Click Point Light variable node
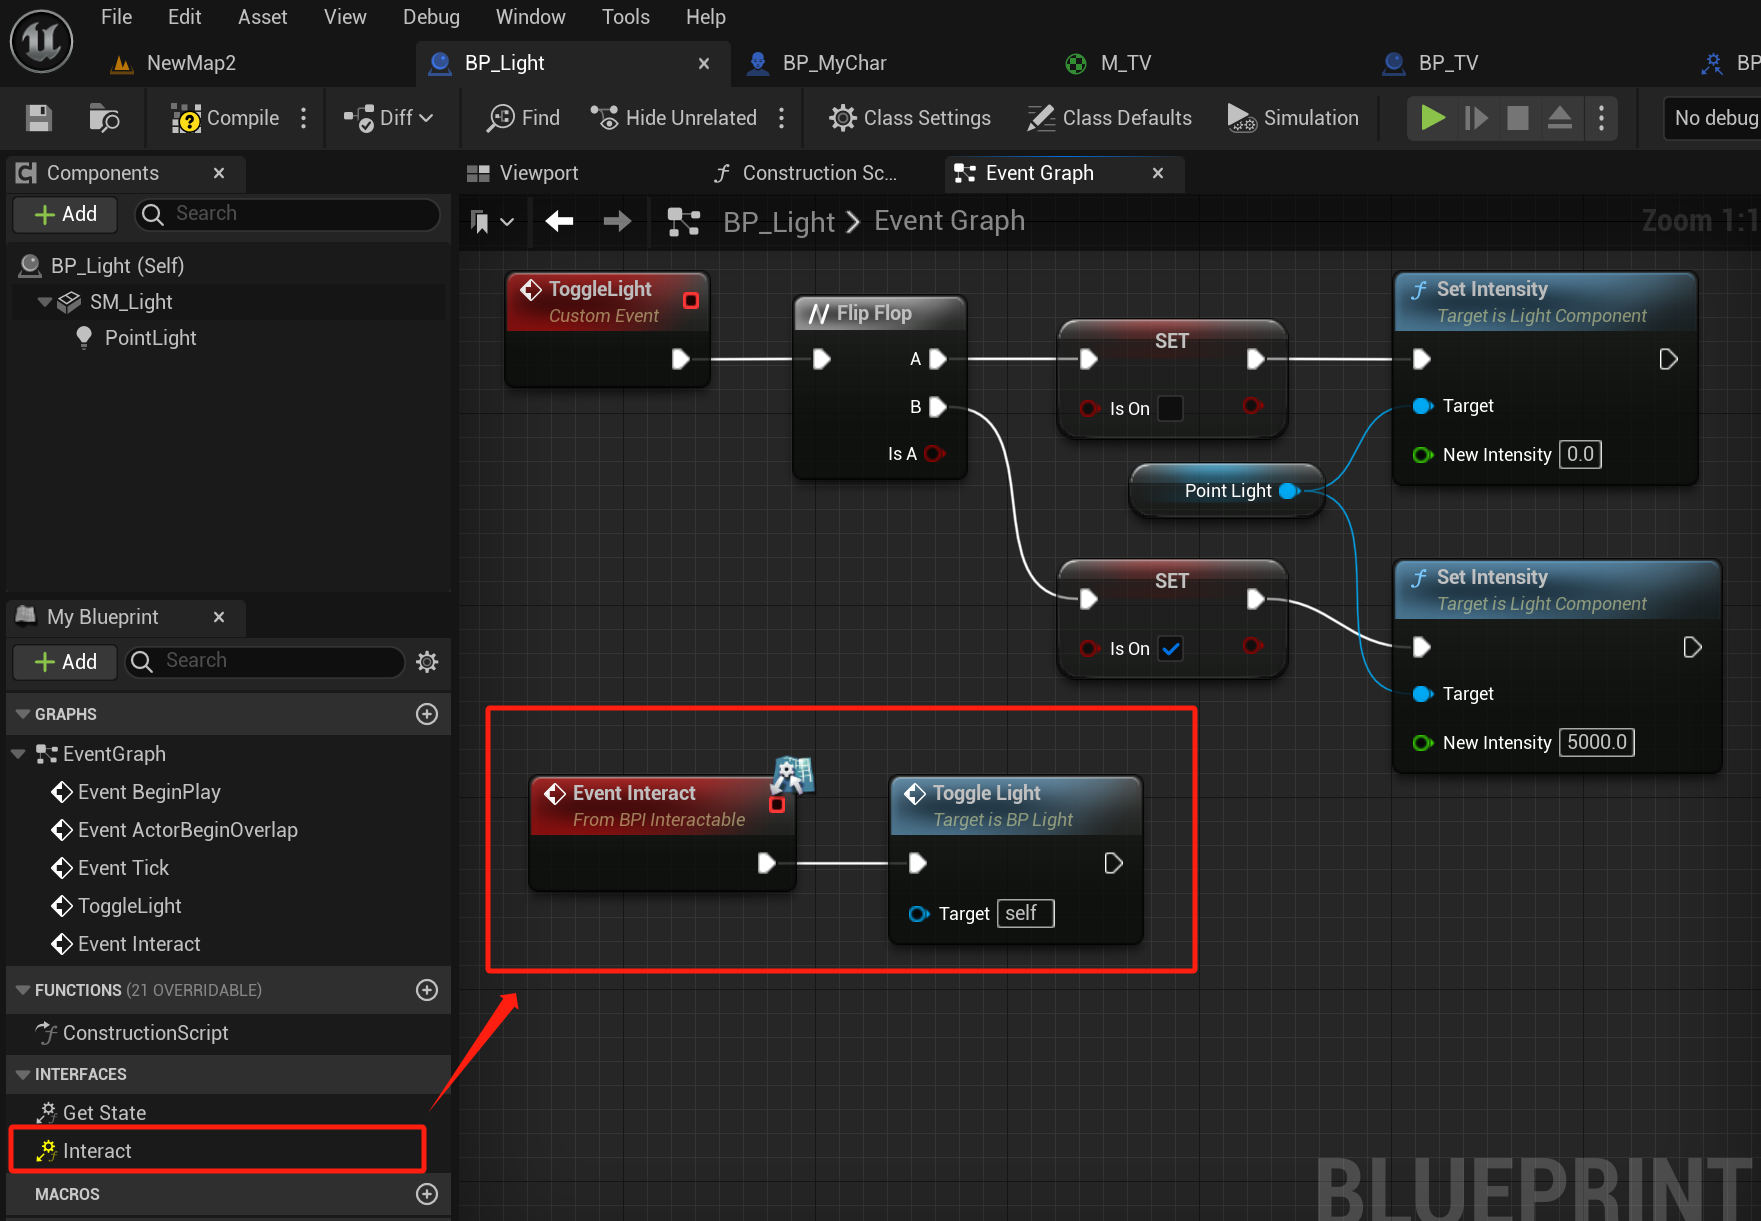 (x=1227, y=491)
